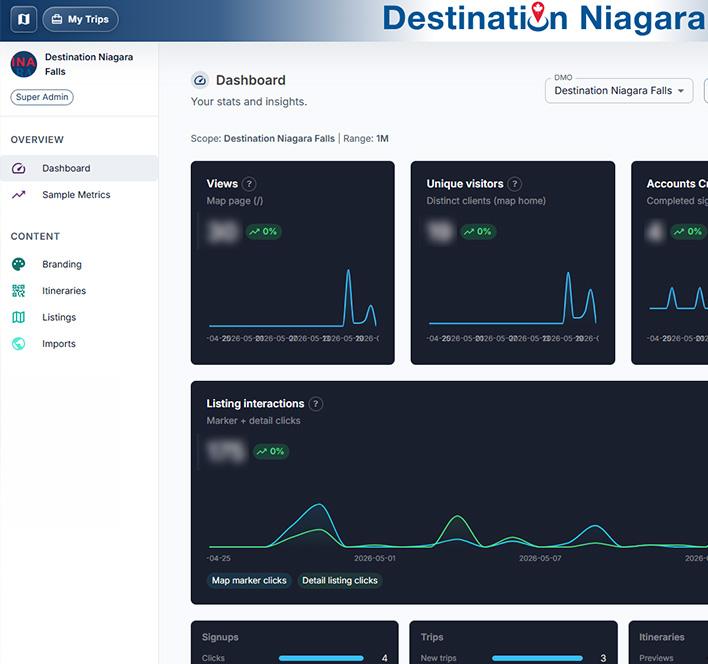Click the "Itineraries" card title at bottom

click(662, 637)
